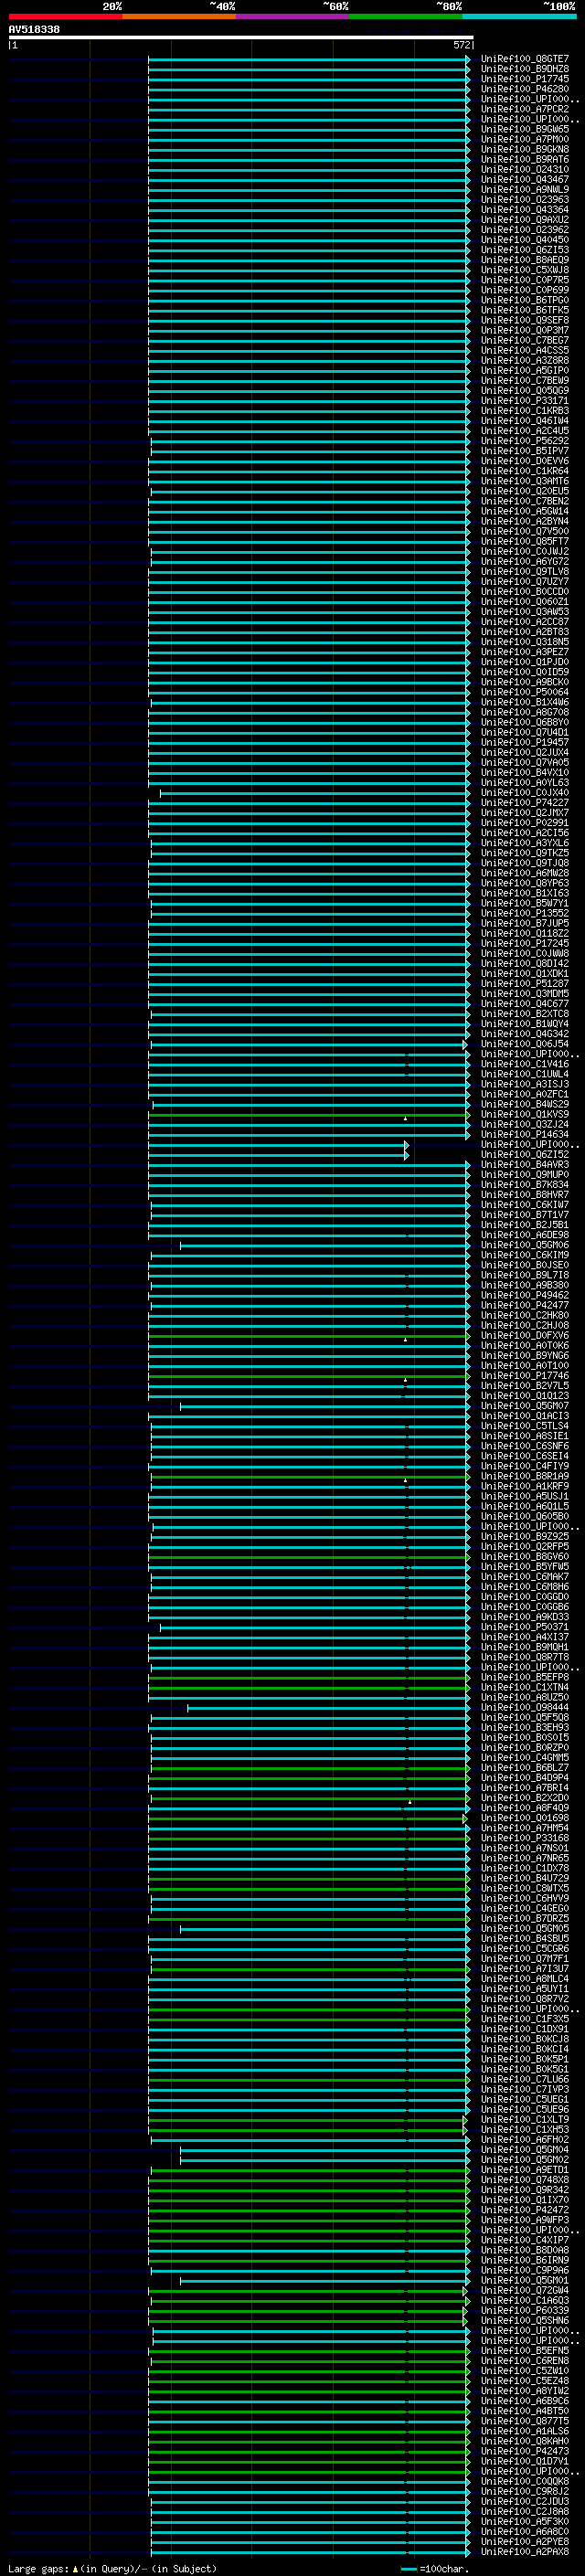
Task: Select hit label UniRef100_P33171
Action: 525,401
